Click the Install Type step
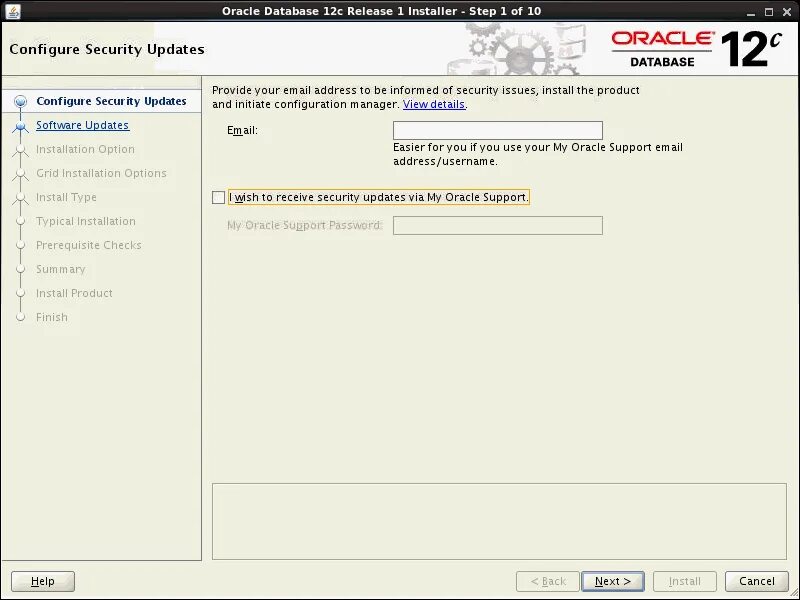800x600 pixels. [66, 197]
